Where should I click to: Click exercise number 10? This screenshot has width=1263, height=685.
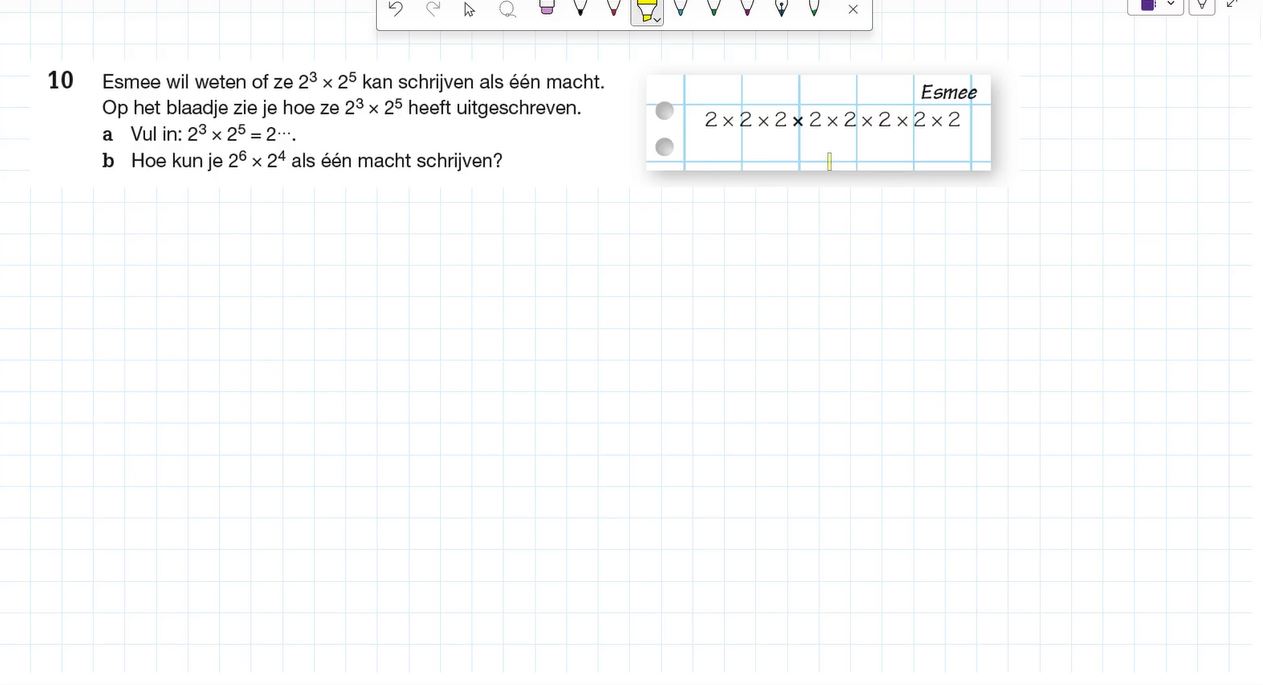(61, 81)
